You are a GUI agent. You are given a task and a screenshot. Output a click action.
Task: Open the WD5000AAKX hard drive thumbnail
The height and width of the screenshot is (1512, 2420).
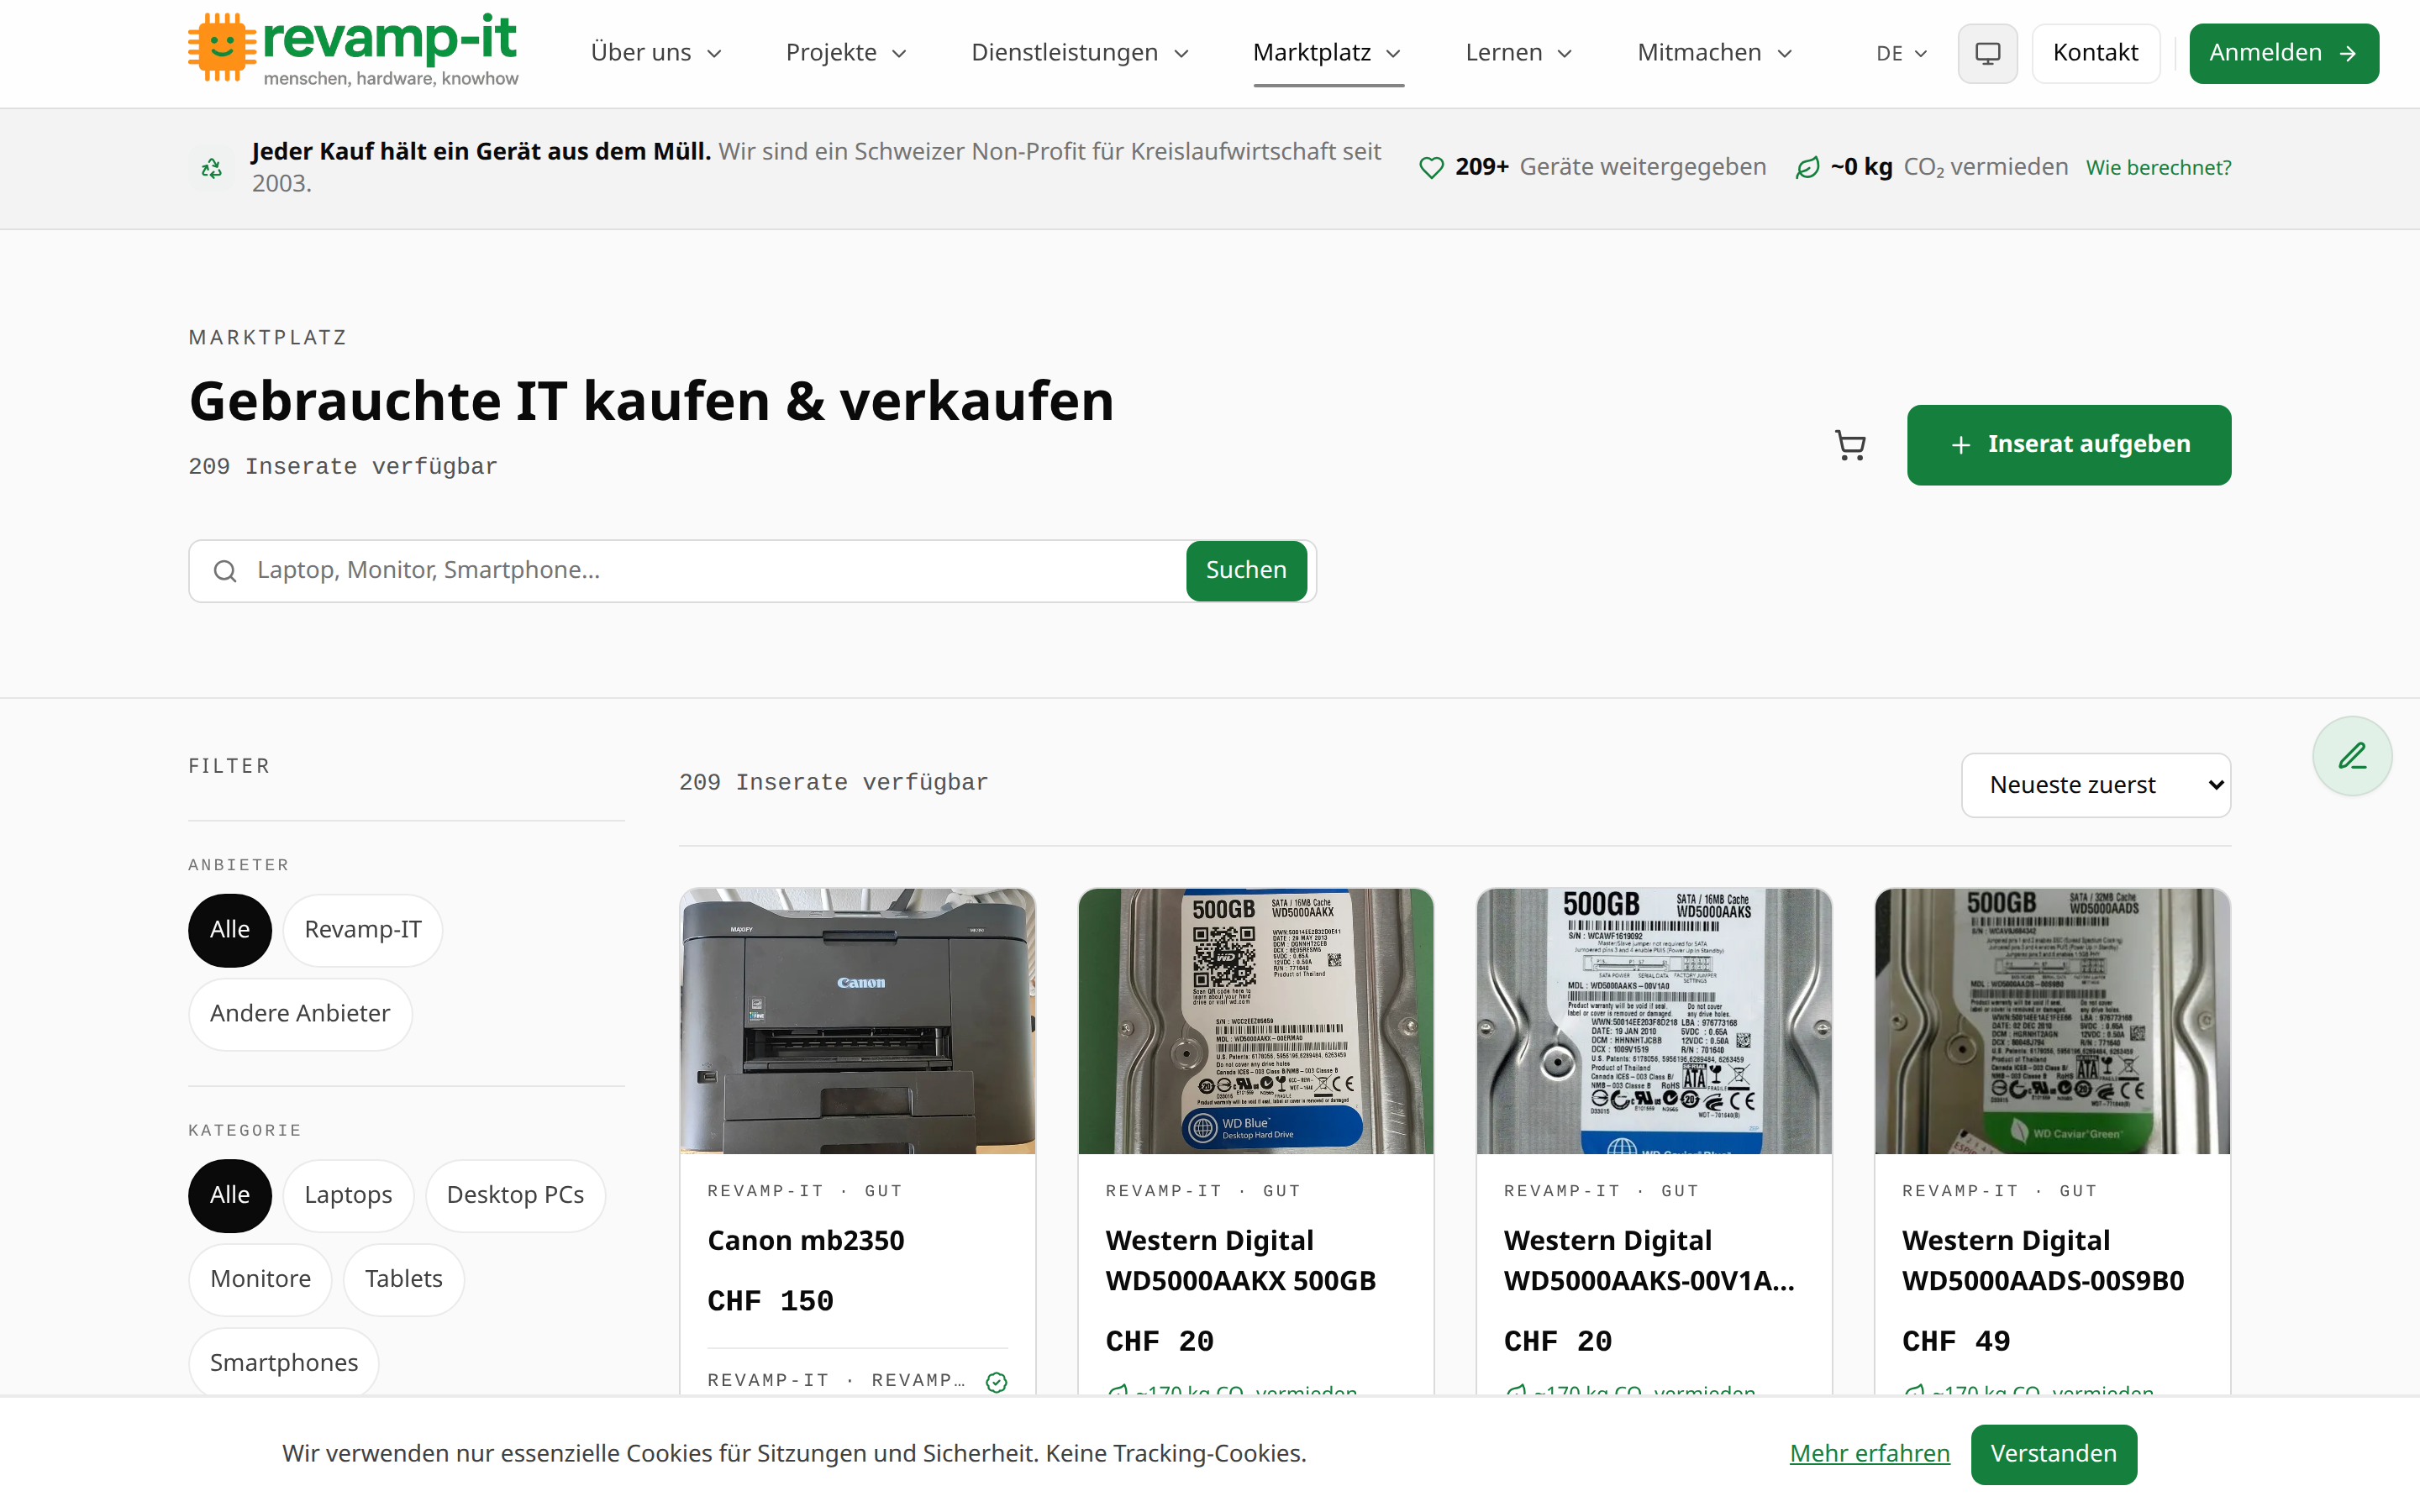click(1255, 1021)
